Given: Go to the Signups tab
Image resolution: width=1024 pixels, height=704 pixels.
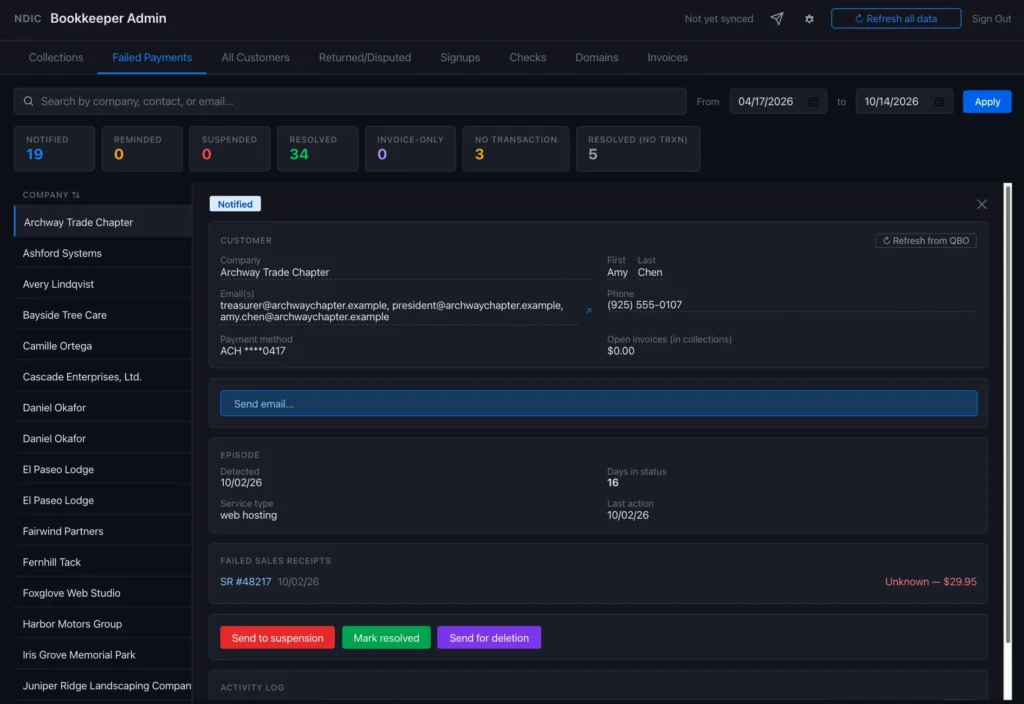Looking at the screenshot, I should [x=460, y=57].
